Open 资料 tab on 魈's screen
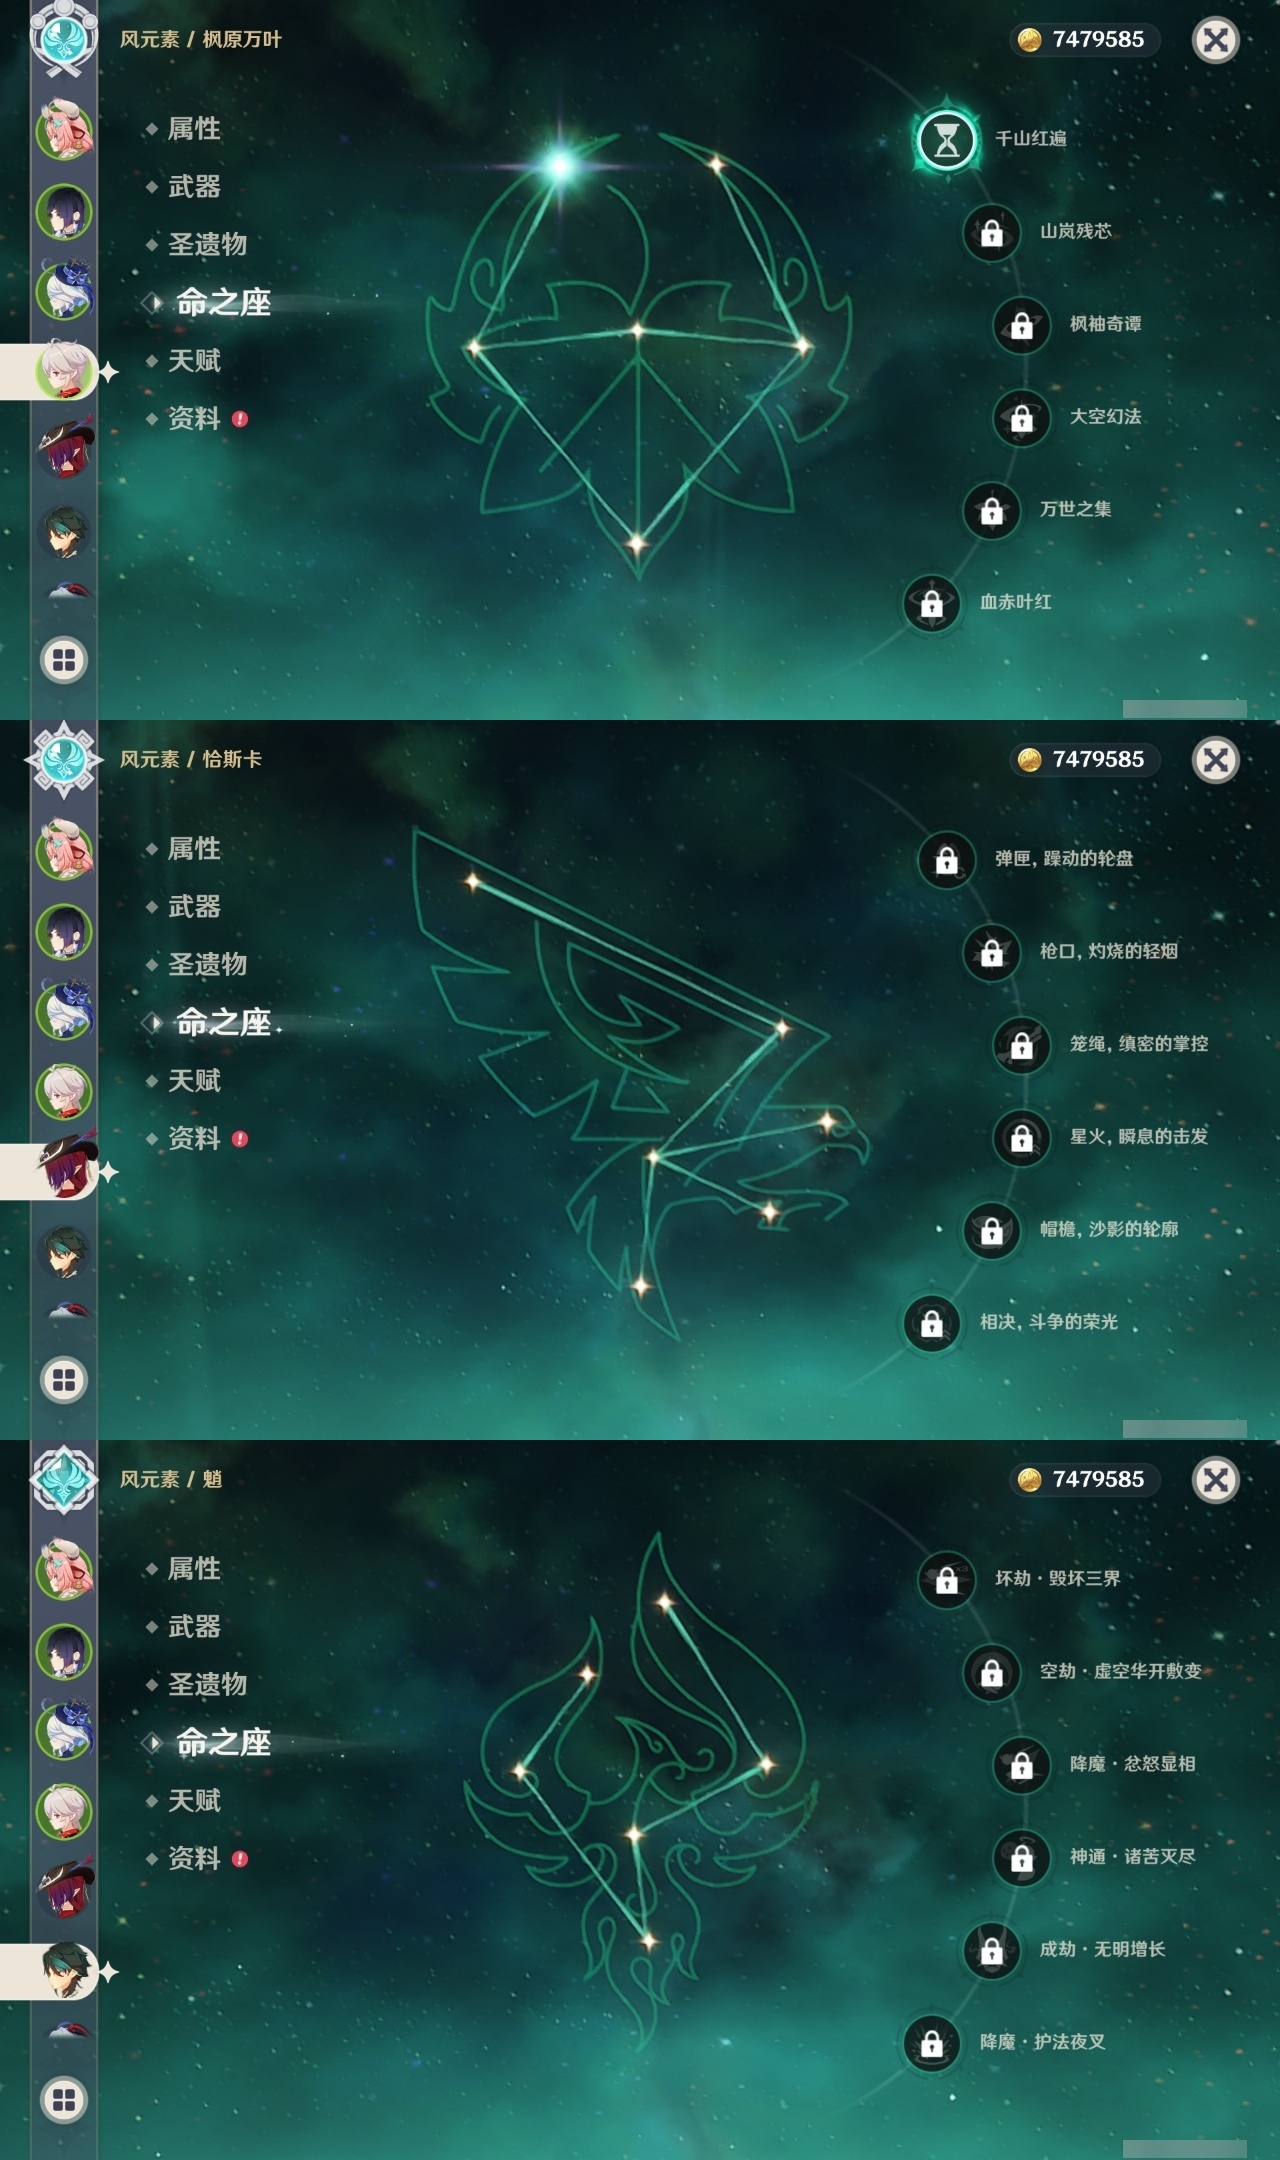This screenshot has height=2160, width=1280. [x=194, y=1859]
